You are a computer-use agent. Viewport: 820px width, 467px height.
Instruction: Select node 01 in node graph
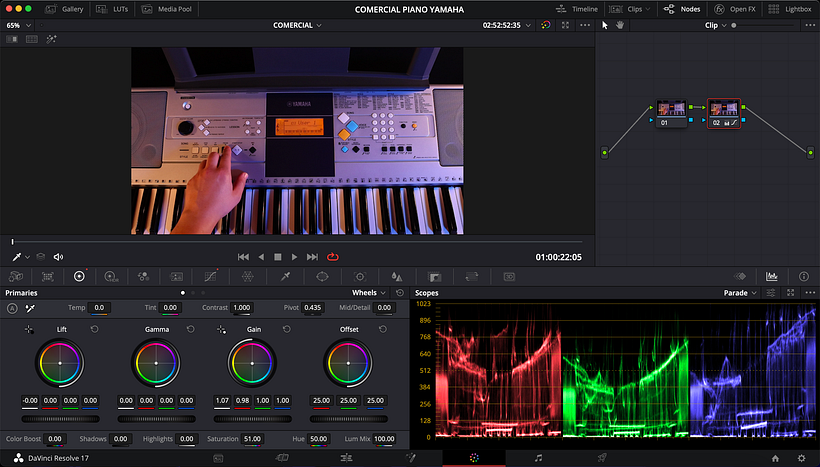tap(671, 113)
